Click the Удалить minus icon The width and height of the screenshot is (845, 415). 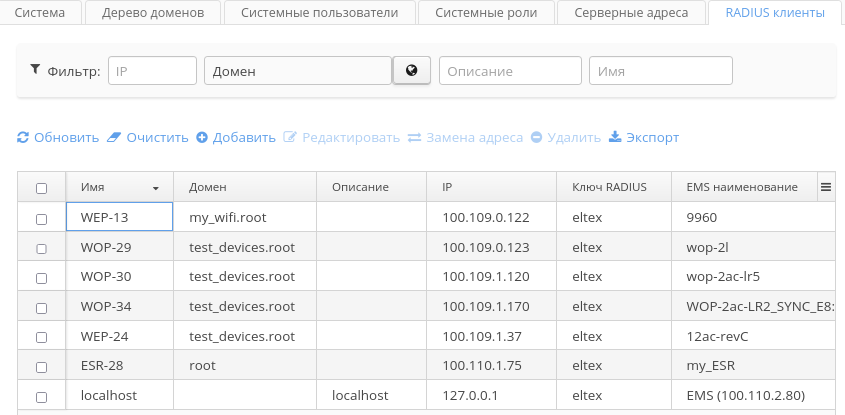pyautogui.click(x=537, y=138)
